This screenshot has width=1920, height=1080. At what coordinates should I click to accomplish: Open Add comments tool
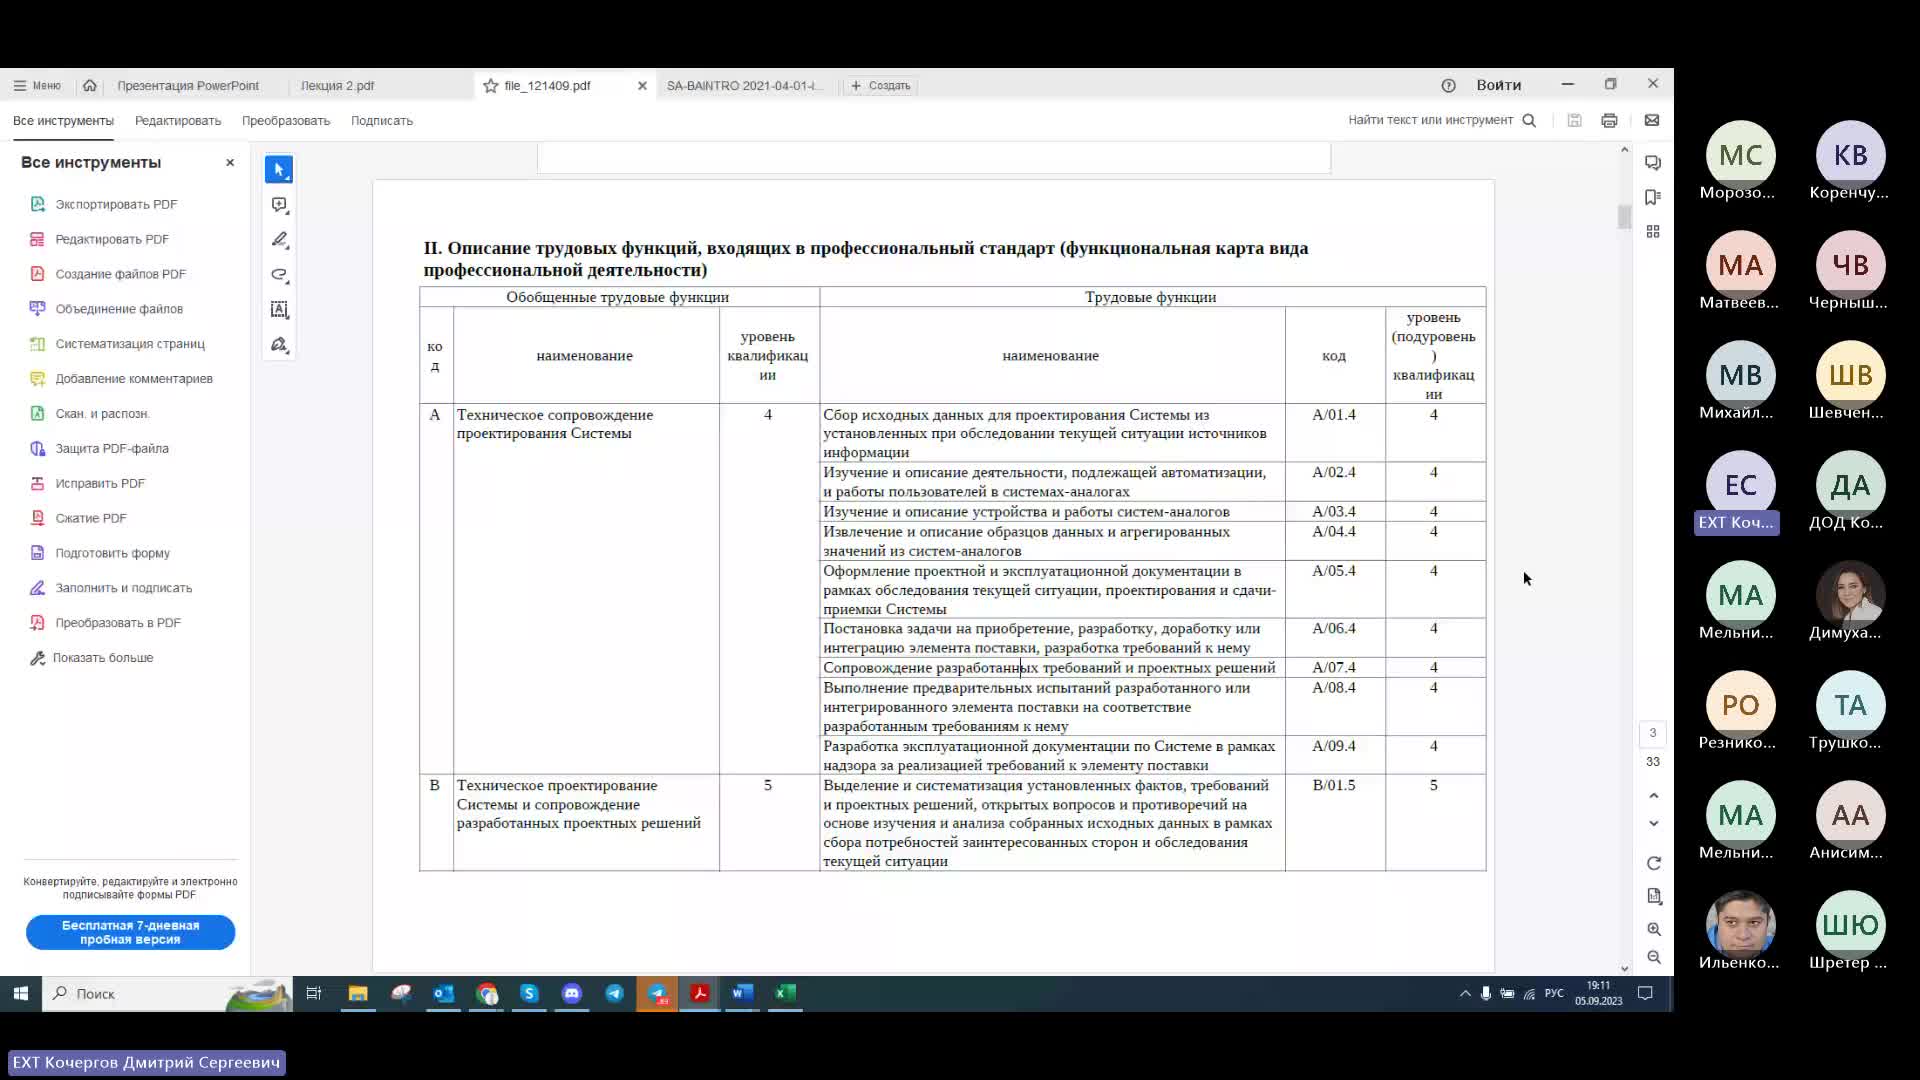pos(134,379)
